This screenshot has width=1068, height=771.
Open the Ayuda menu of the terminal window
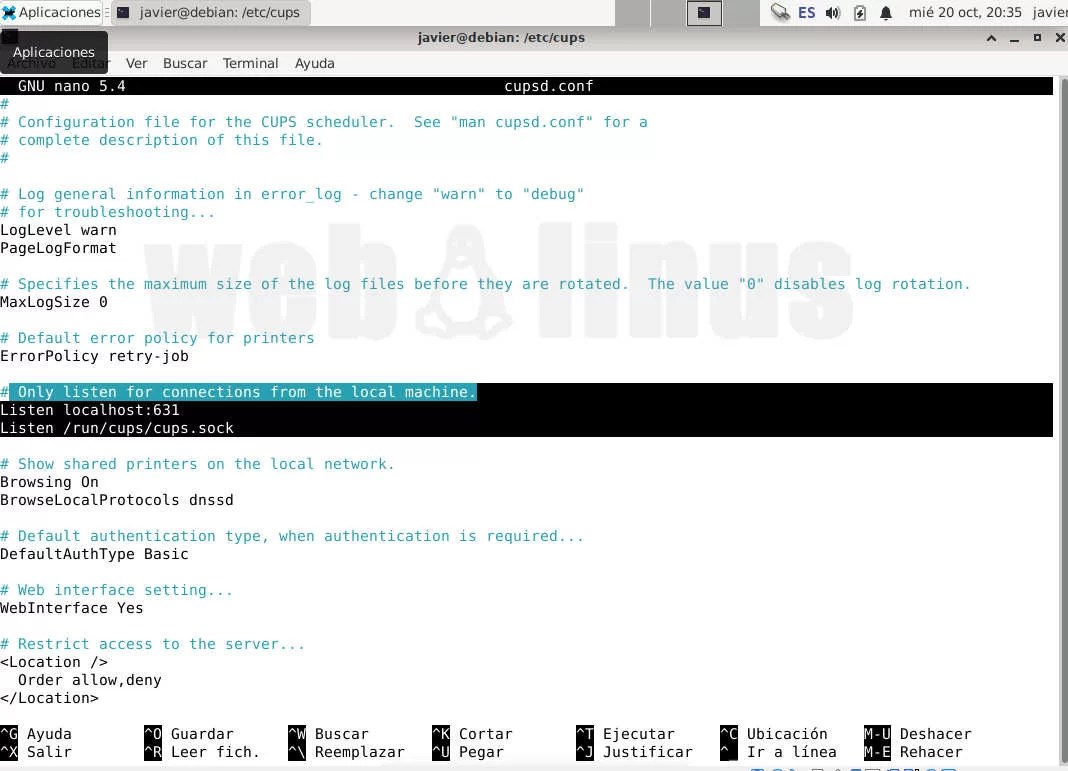click(x=314, y=62)
